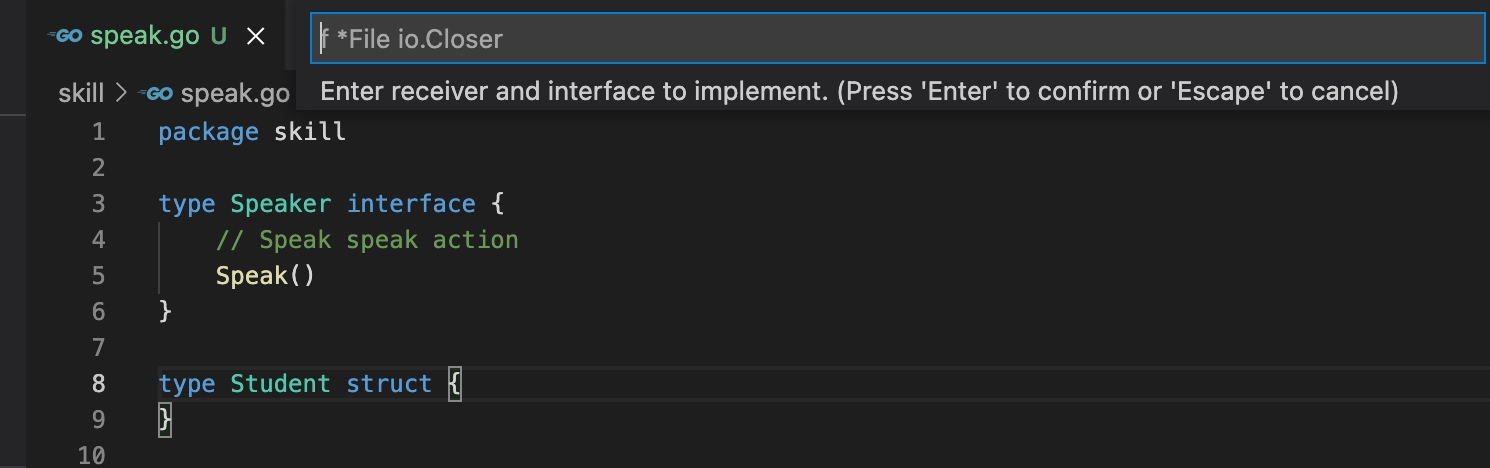Open the speak.go breadcrumb file item

(x=235, y=93)
